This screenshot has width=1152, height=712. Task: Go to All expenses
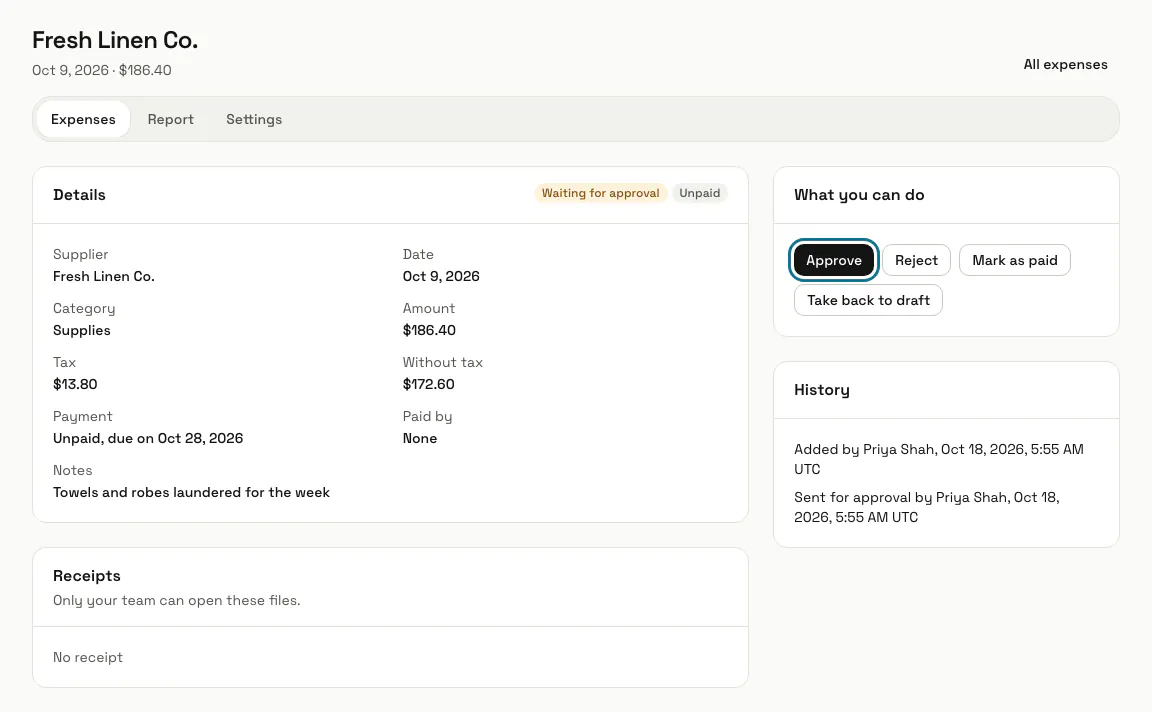click(1065, 65)
